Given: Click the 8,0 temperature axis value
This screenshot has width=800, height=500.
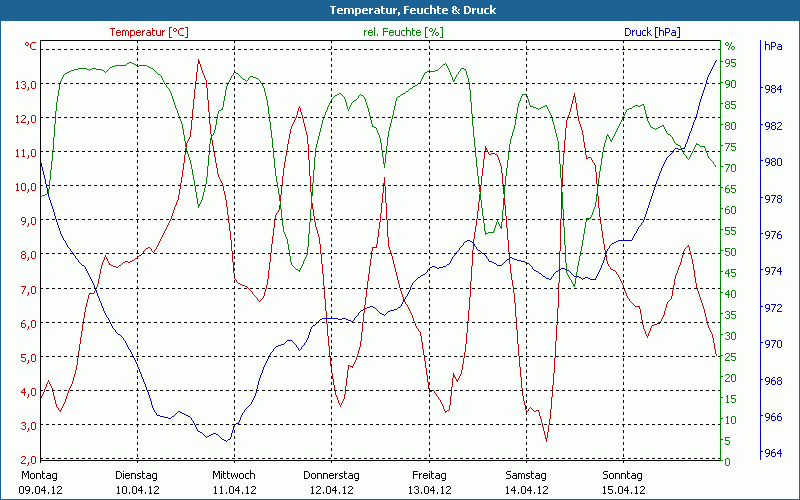Looking at the screenshot, I should [x=28, y=255].
